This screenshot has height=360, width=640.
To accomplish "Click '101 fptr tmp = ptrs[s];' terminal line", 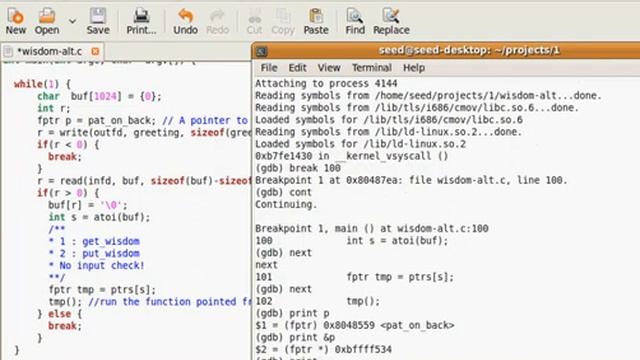I will coord(354,277).
